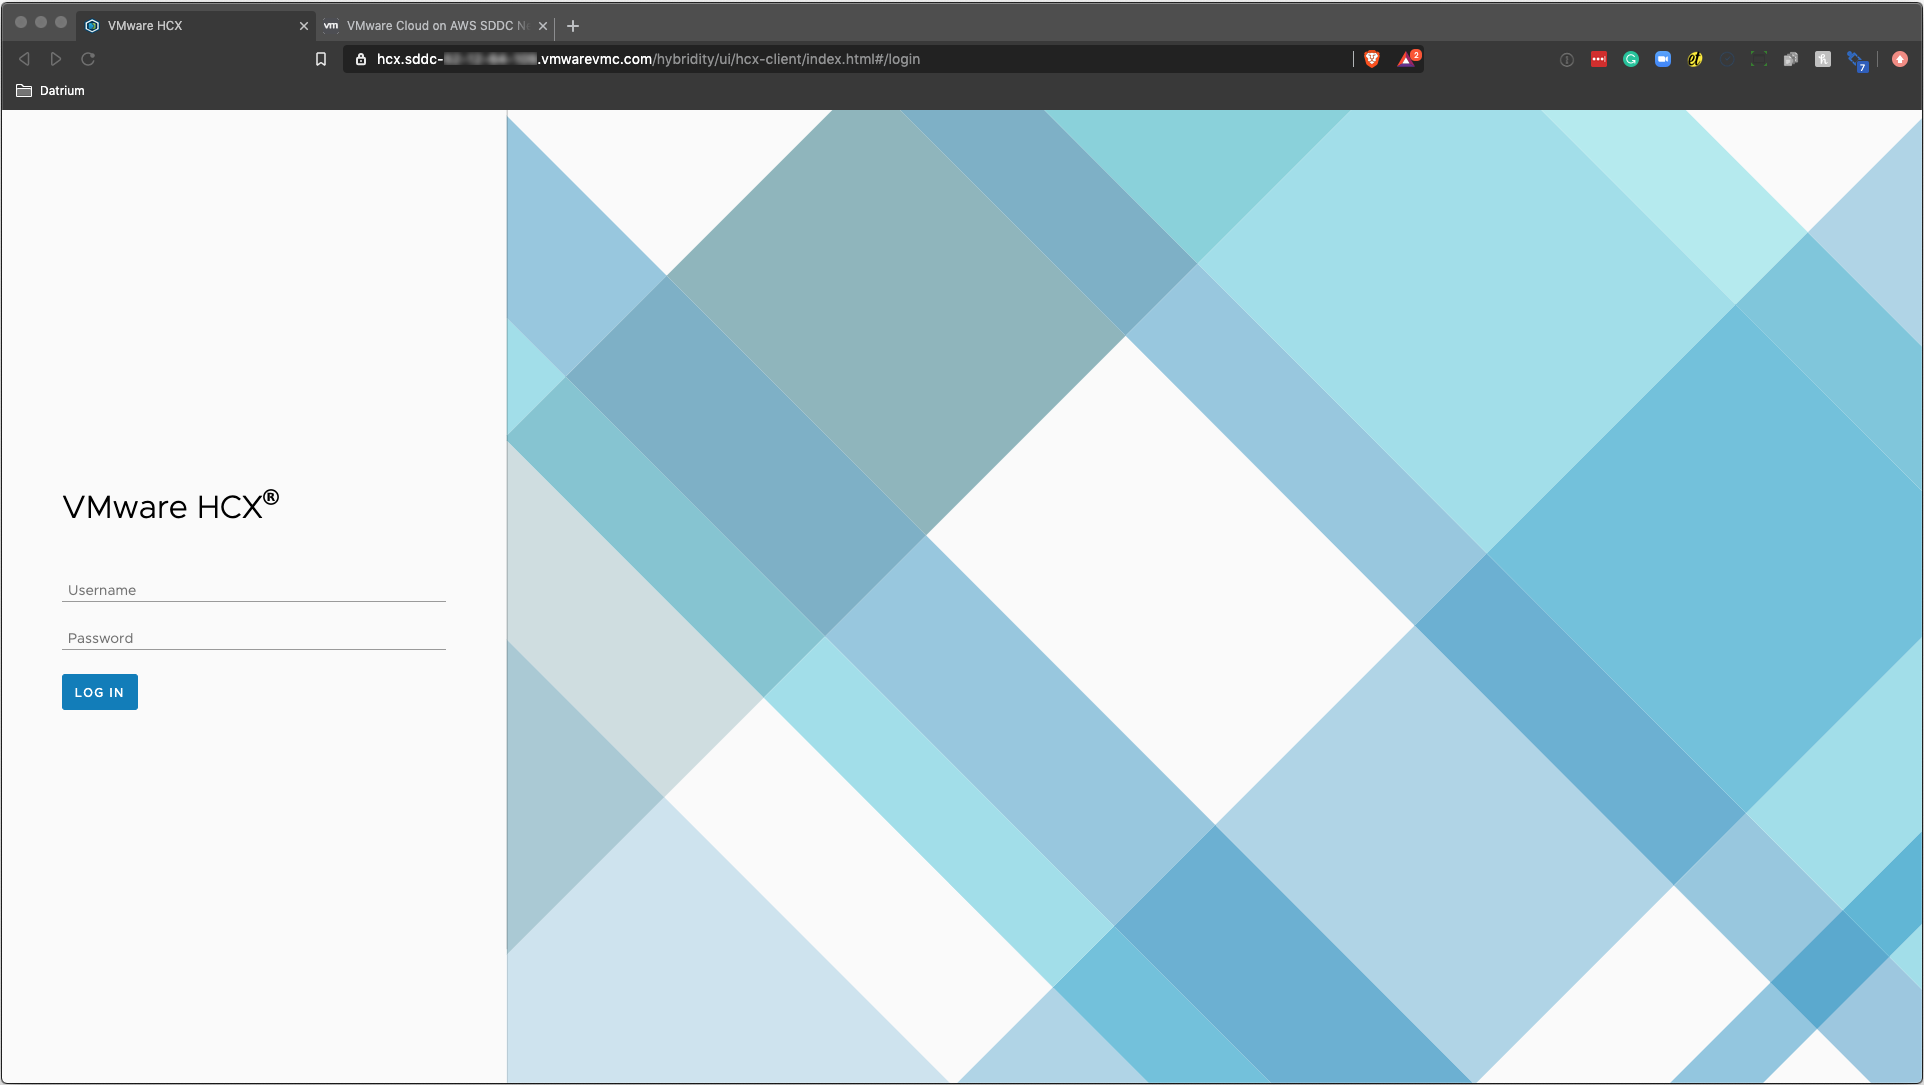Open the yellow 'et' extension icon
Image resolution: width=1924 pixels, height=1085 pixels.
1695,59
